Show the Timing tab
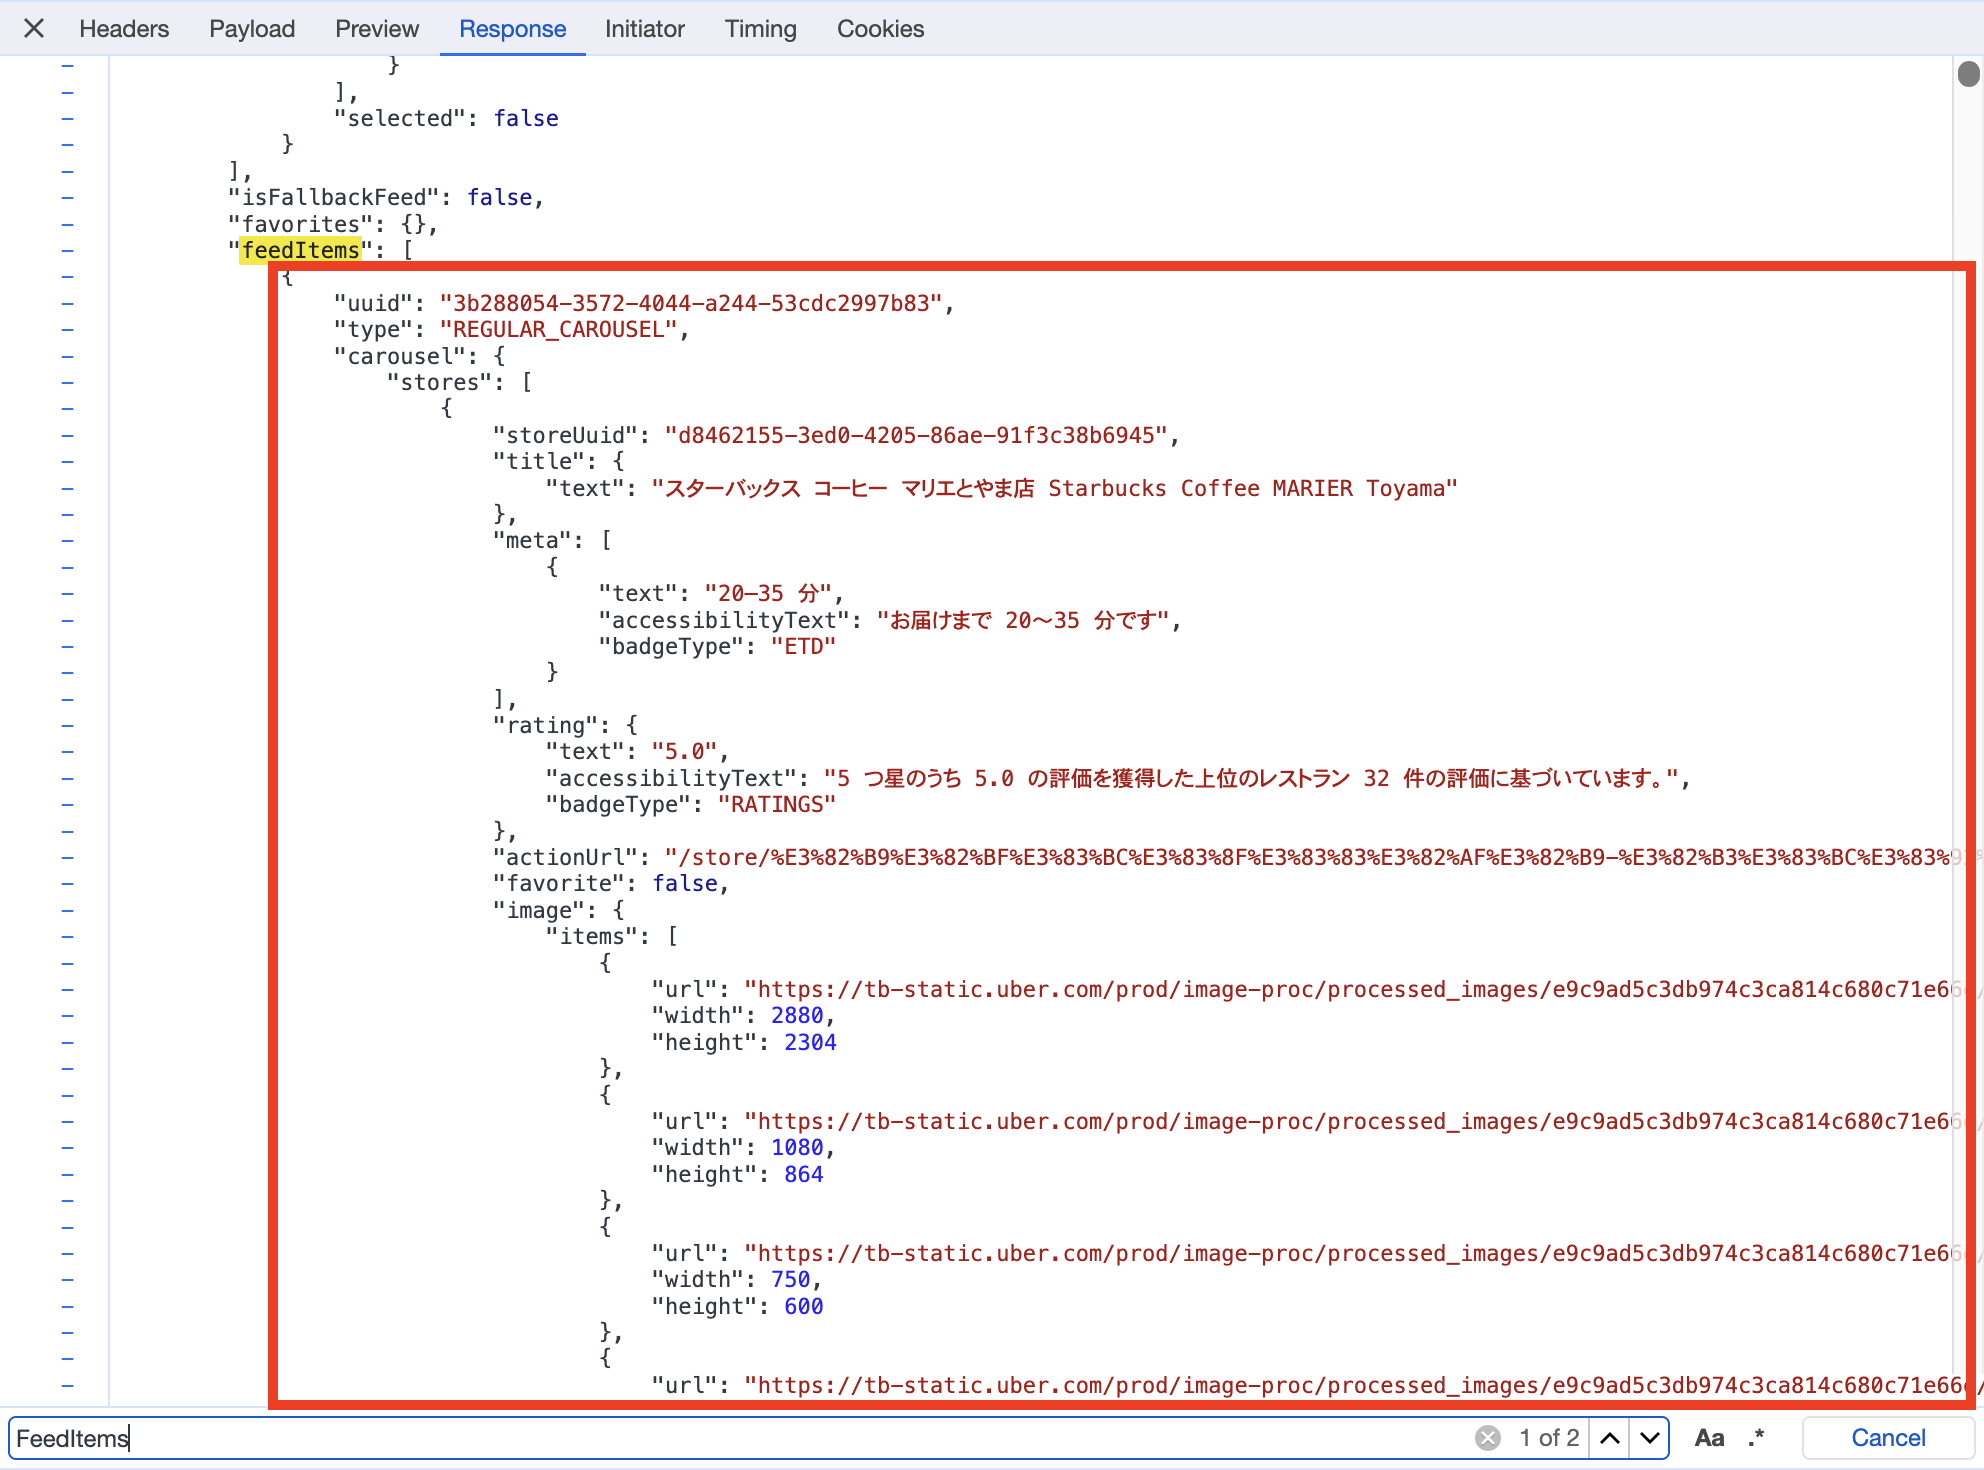The width and height of the screenshot is (1984, 1470). pyautogui.click(x=760, y=29)
